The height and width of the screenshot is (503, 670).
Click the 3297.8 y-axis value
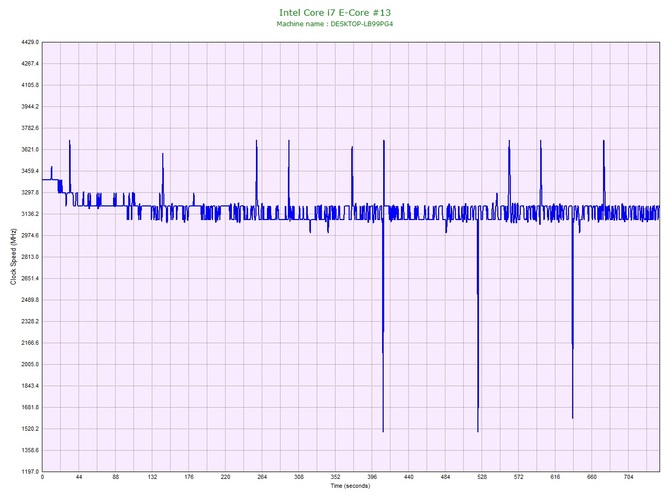(30, 193)
